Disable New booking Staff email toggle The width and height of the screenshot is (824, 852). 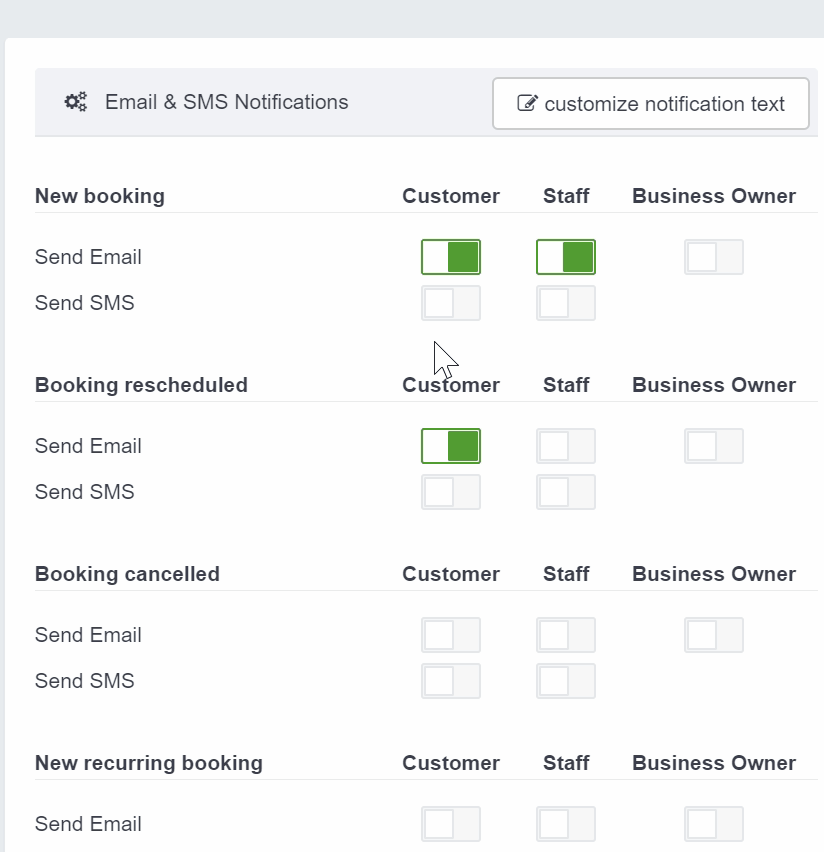pyautogui.click(x=566, y=257)
